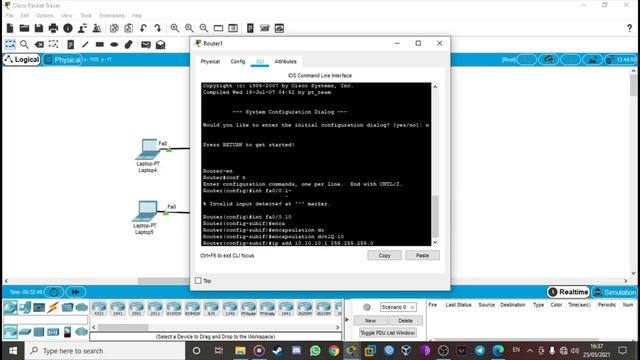Open the Options menu
The height and width of the screenshot is (360, 640).
tap(44, 16)
